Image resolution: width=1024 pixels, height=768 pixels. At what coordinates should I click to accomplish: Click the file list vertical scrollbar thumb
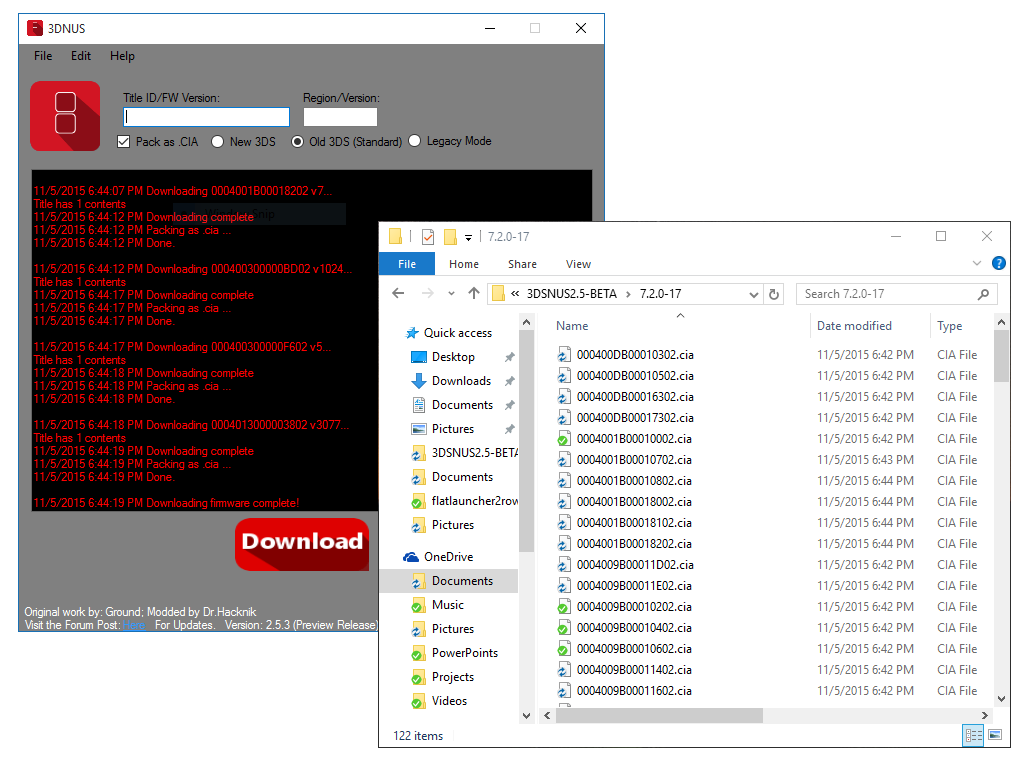click(1000, 356)
